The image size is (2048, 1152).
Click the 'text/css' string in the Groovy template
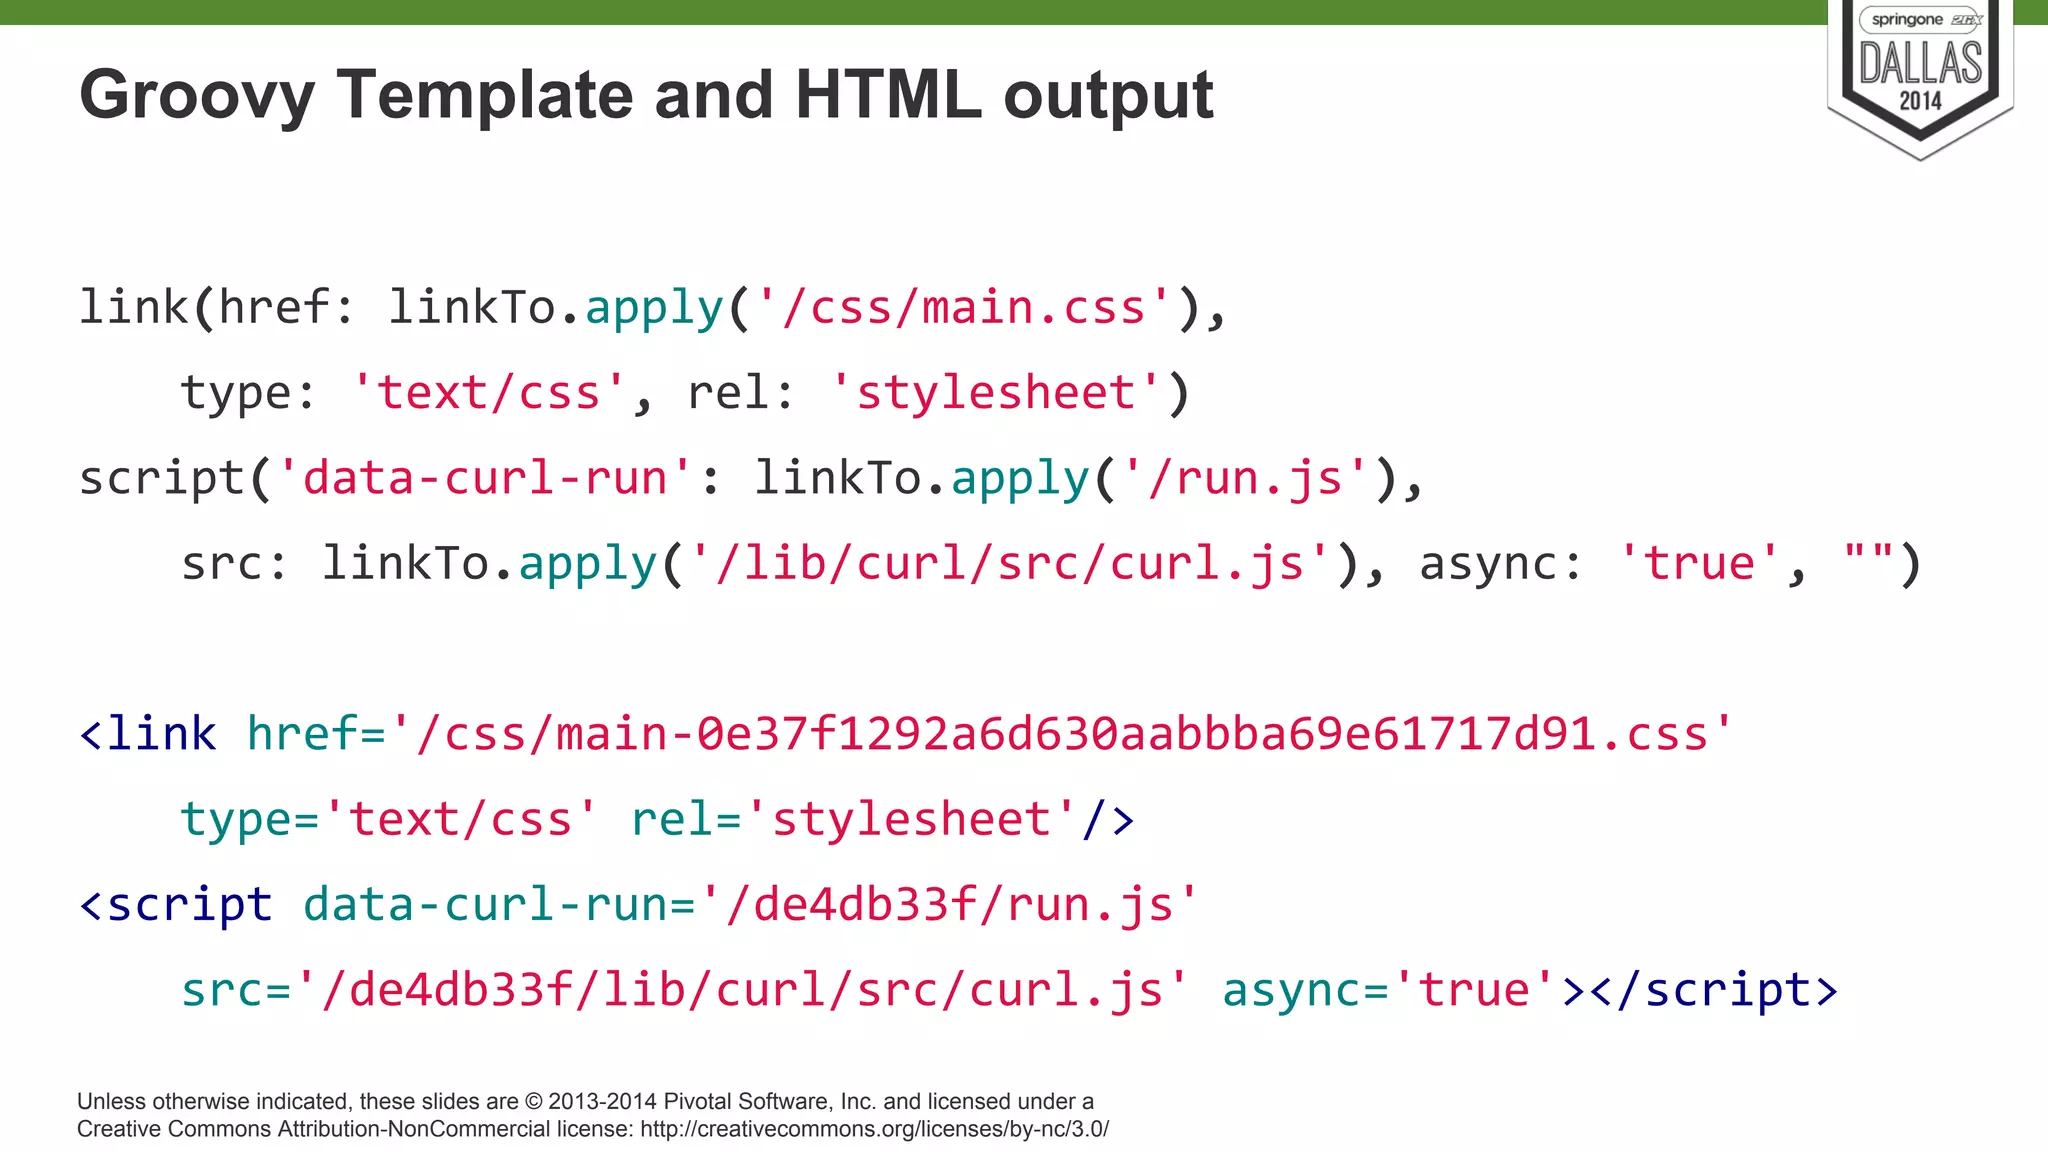tap(488, 393)
